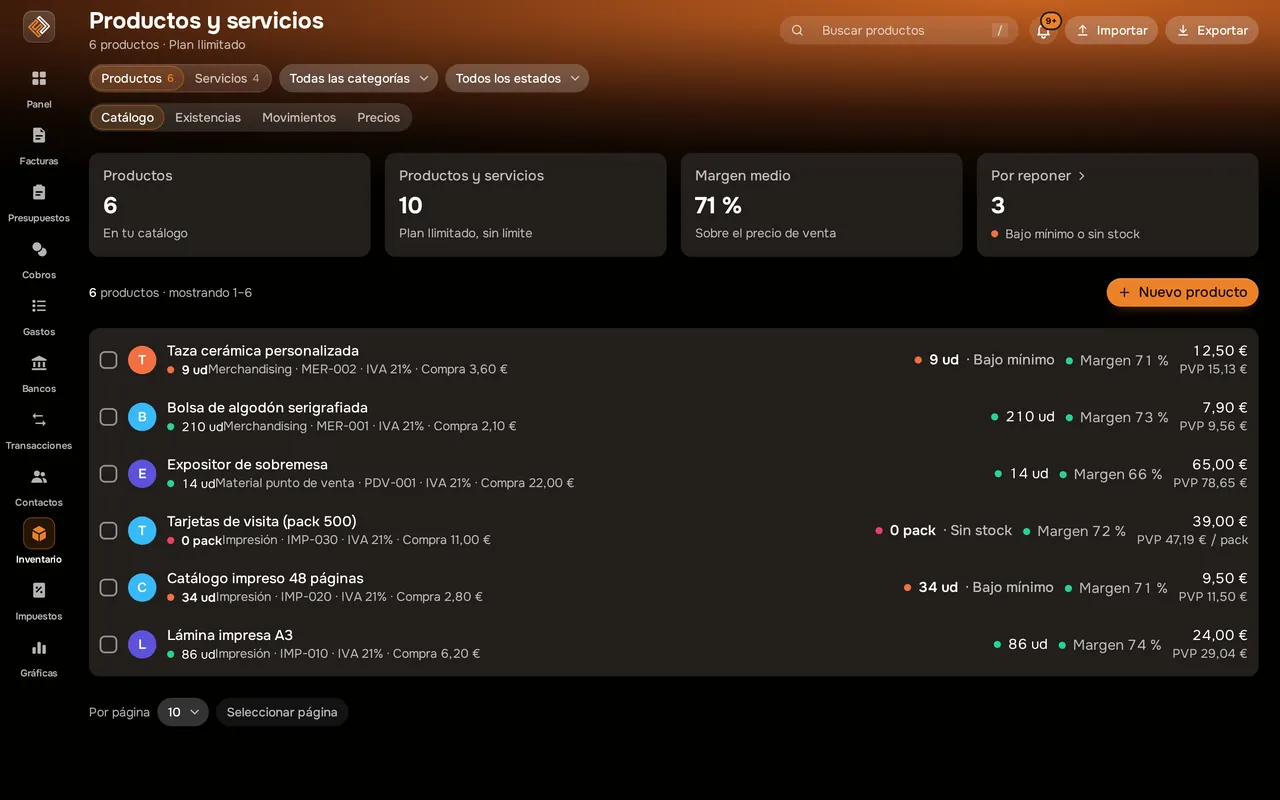Click the Nuevo producto button

(1182, 292)
